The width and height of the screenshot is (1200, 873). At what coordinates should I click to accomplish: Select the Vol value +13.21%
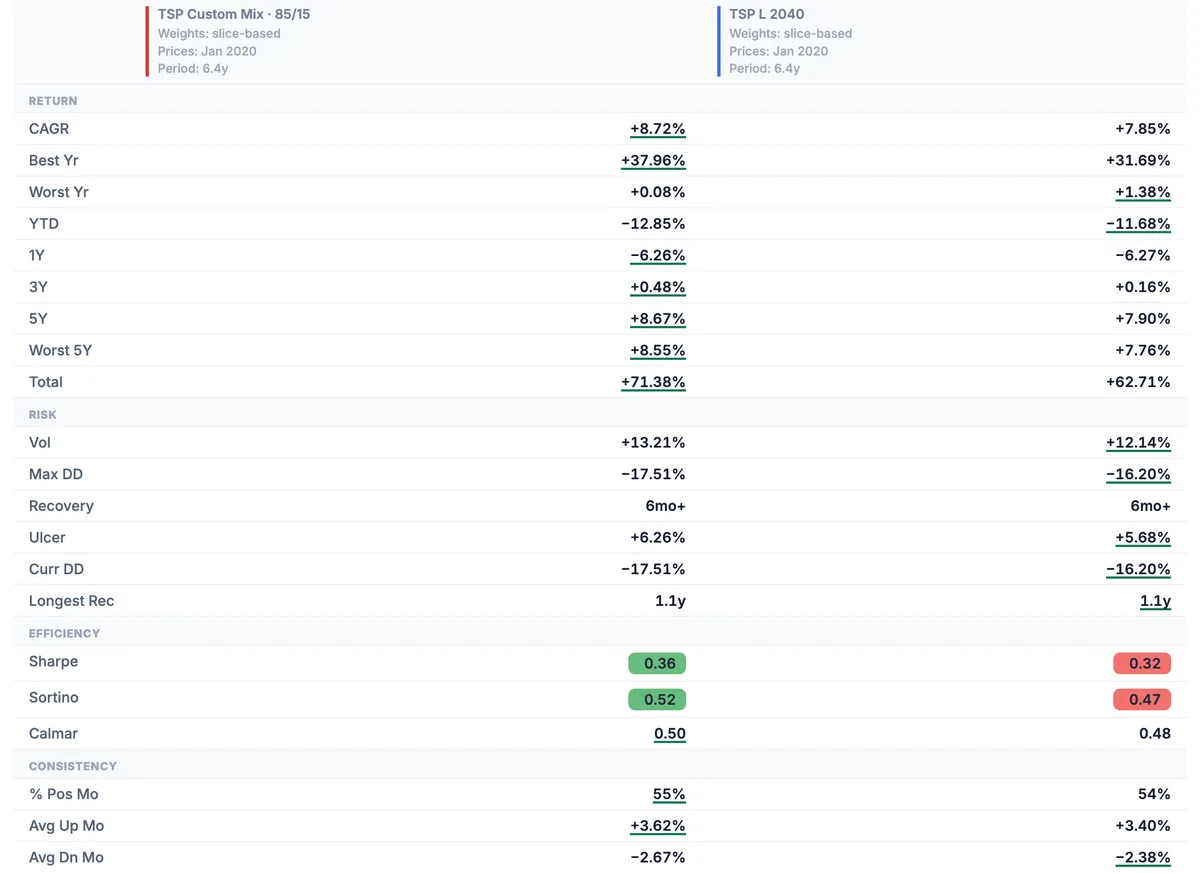coord(654,442)
